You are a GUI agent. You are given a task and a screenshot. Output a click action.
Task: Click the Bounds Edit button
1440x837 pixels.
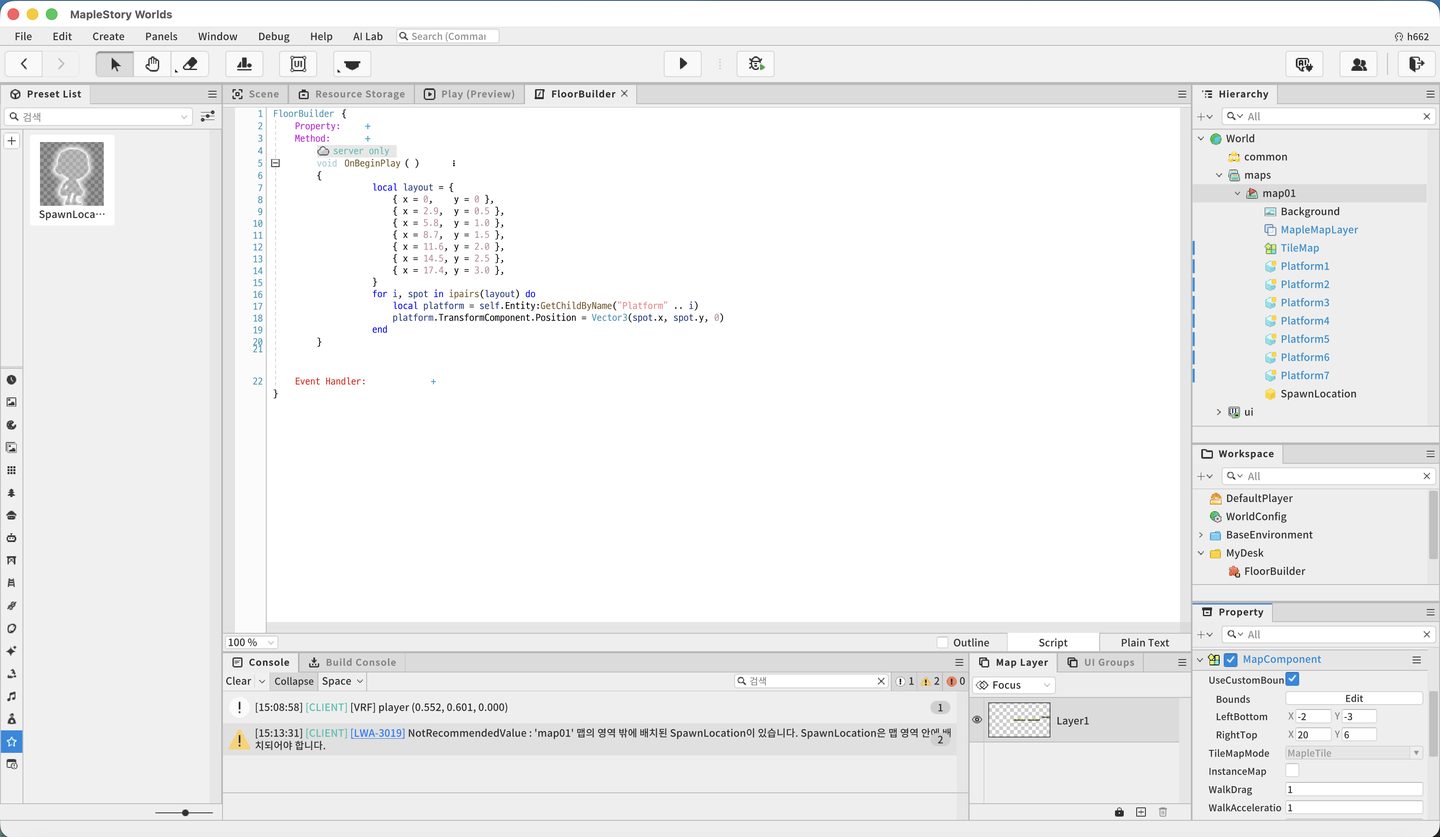coord(1354,699)
